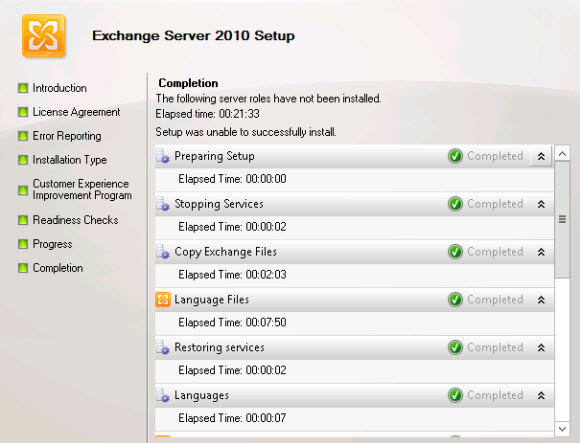Select the Completion wizard step label
Viewport: 580px width, 443px height.
click(58, 268)
